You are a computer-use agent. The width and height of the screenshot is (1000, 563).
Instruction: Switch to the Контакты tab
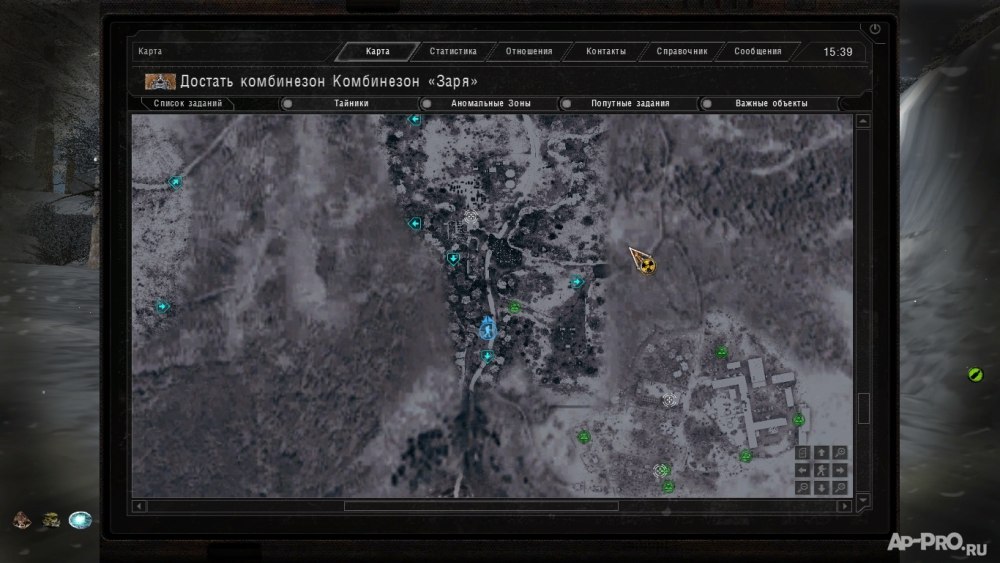point(606,52)
